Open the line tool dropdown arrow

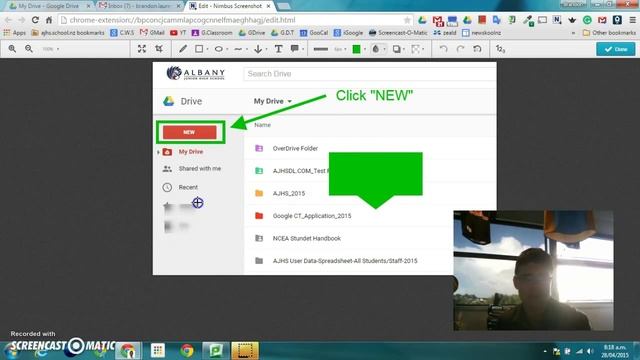247,49
